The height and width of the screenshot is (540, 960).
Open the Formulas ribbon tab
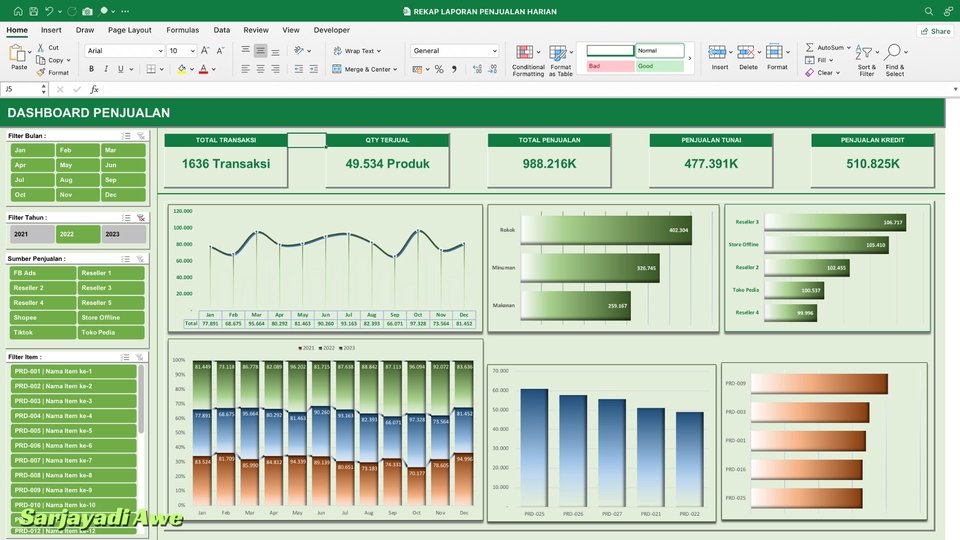pyautogui.click(x=182, y=30)
